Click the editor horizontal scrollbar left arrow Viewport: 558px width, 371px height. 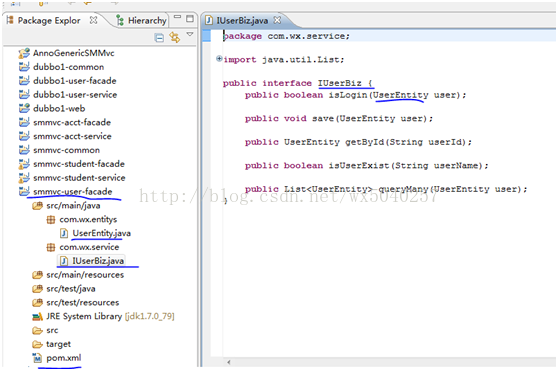point(229,362)
